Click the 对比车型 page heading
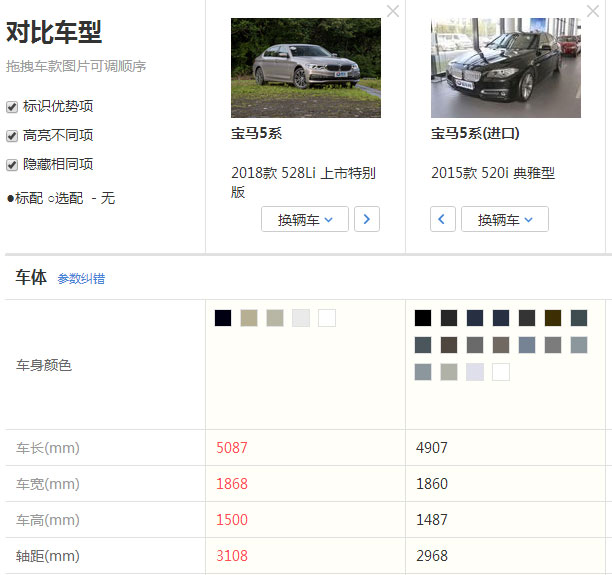612x575 pixels. tap(54, 32)
